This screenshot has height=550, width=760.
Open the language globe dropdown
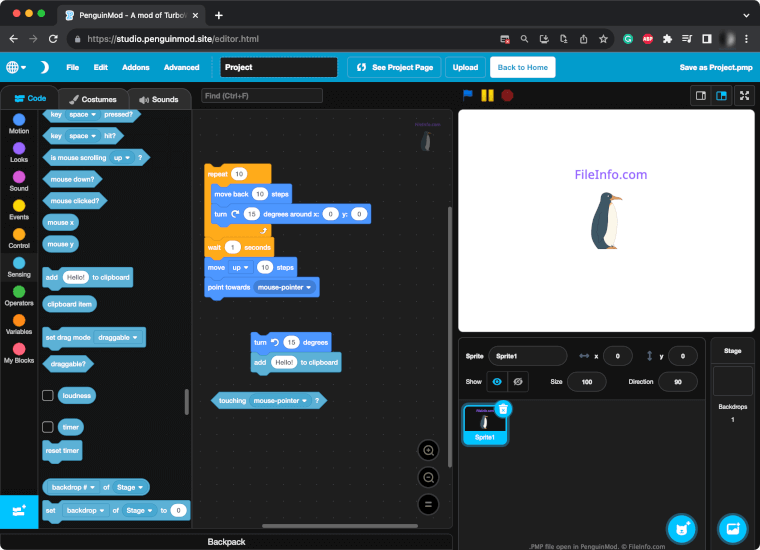(x=17, y=67)
